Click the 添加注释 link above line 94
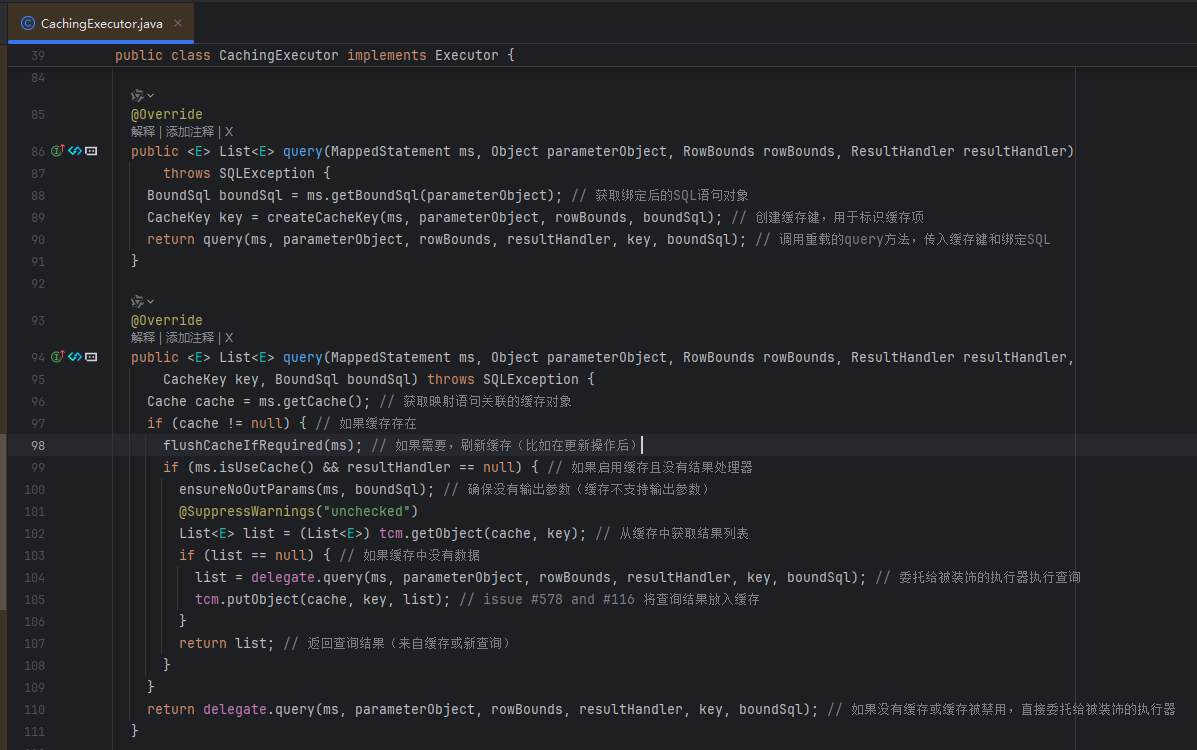 (x=190, y=337)
